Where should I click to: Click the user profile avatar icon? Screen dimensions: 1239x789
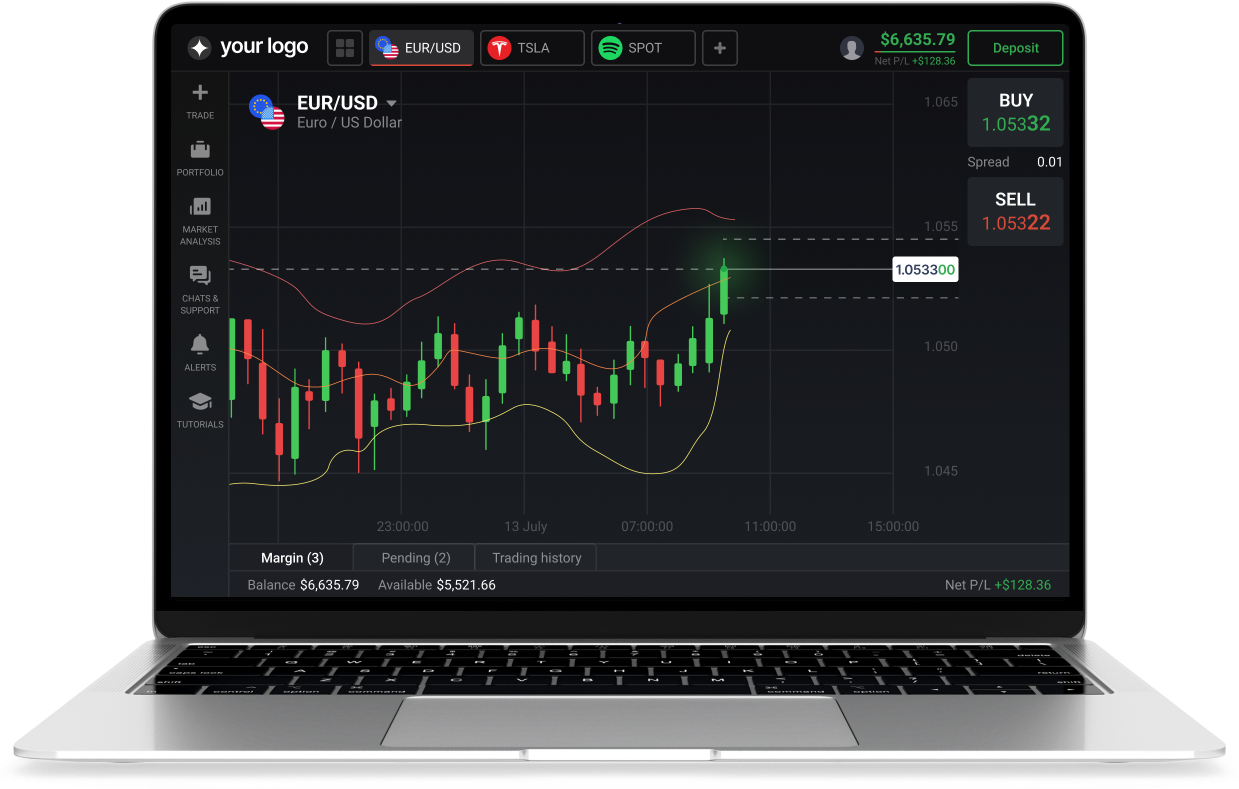(x=851, y=48)
